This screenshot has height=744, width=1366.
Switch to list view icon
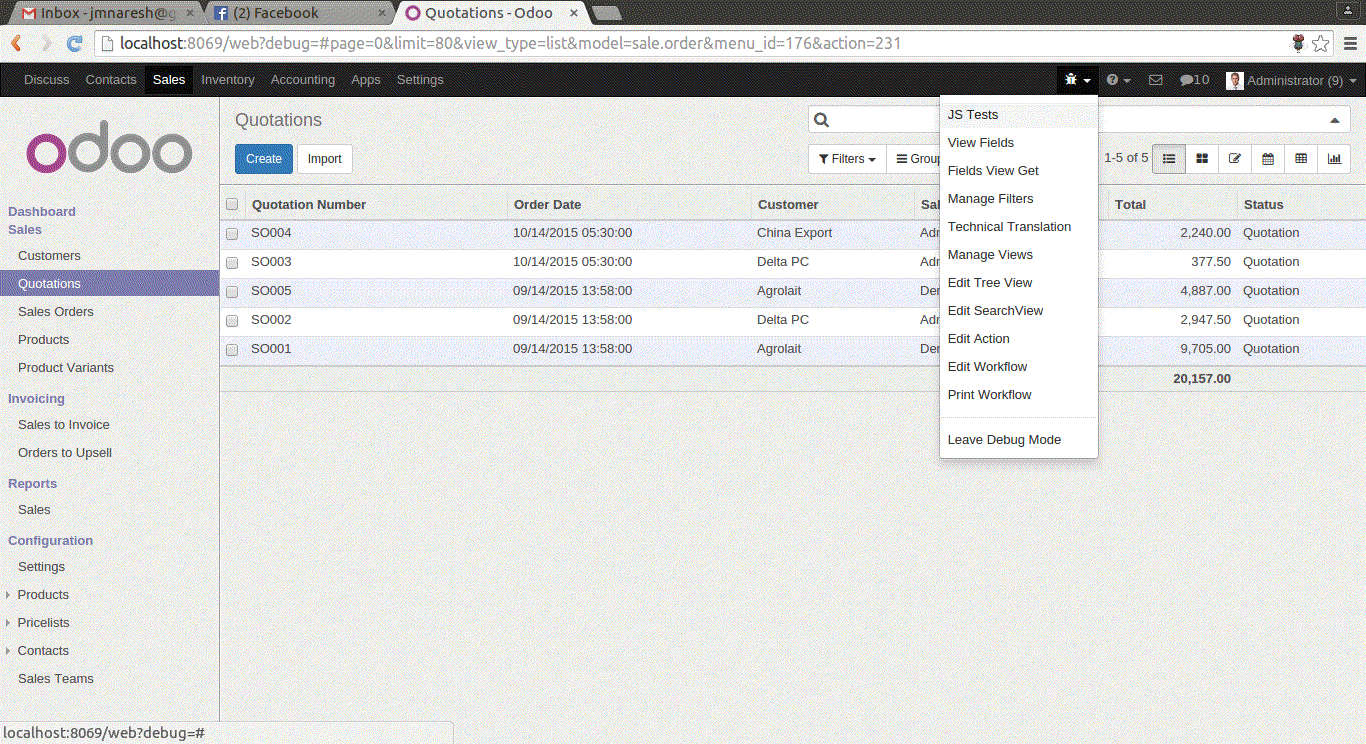pyautogui.click(x=1168, y=158)
